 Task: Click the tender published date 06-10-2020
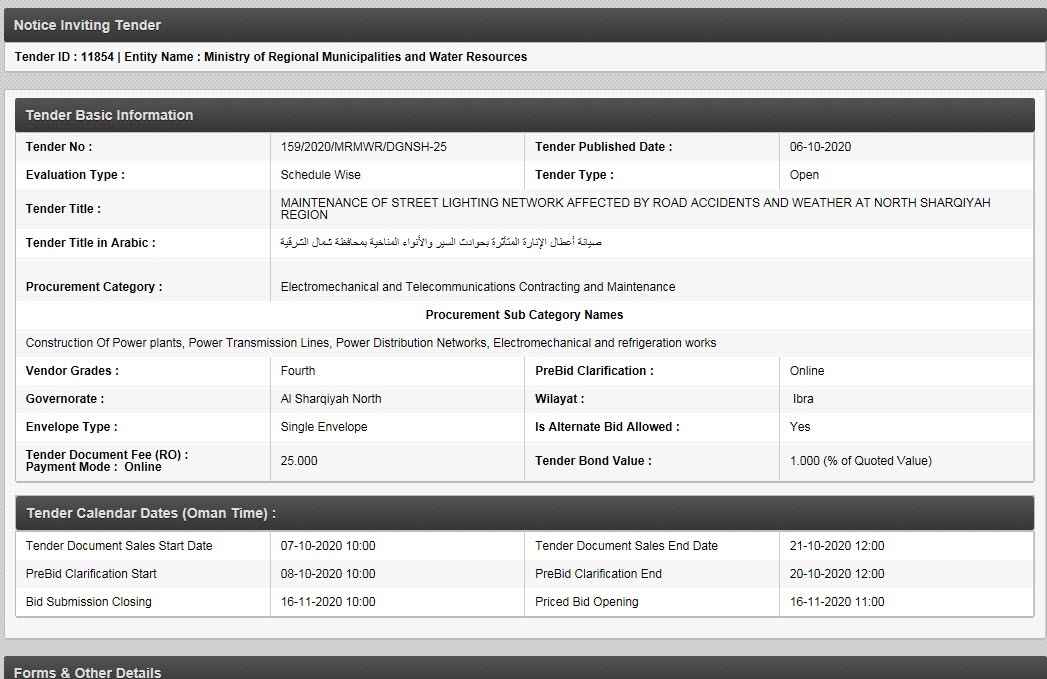[820, 147]
